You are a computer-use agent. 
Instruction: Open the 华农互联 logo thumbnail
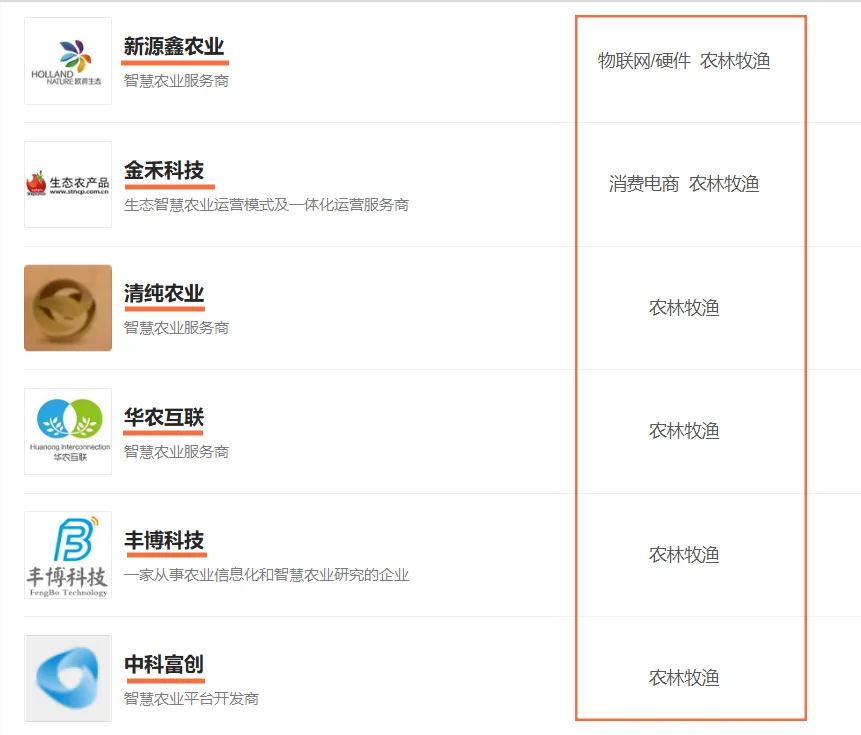(68, 431)
